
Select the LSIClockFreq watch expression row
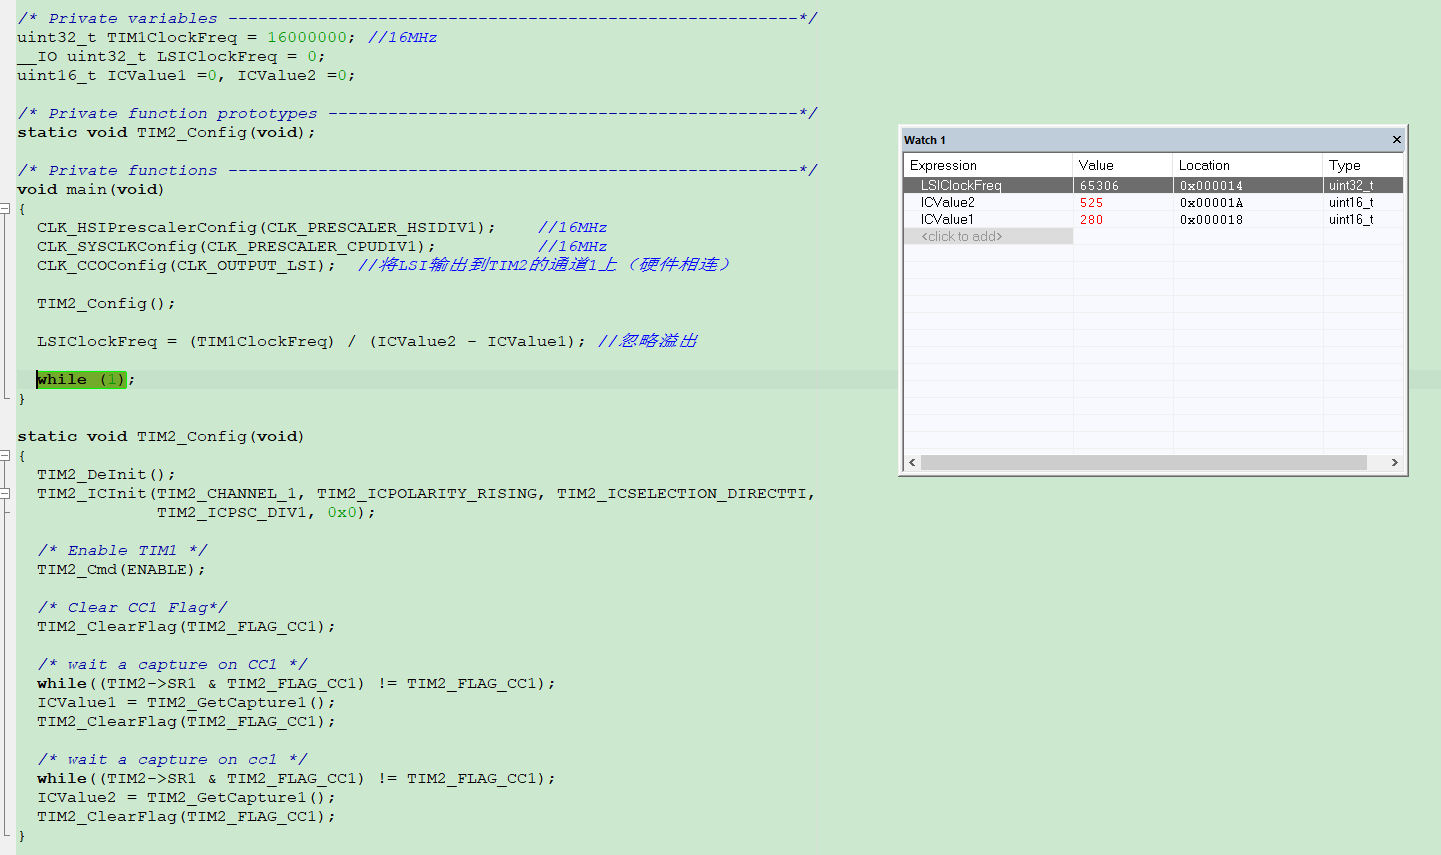(x=1154, y=185)
